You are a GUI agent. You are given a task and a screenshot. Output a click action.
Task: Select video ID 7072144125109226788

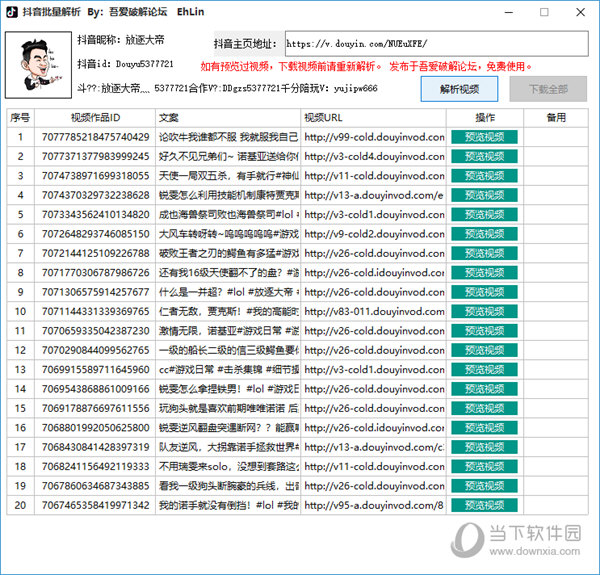96,253
